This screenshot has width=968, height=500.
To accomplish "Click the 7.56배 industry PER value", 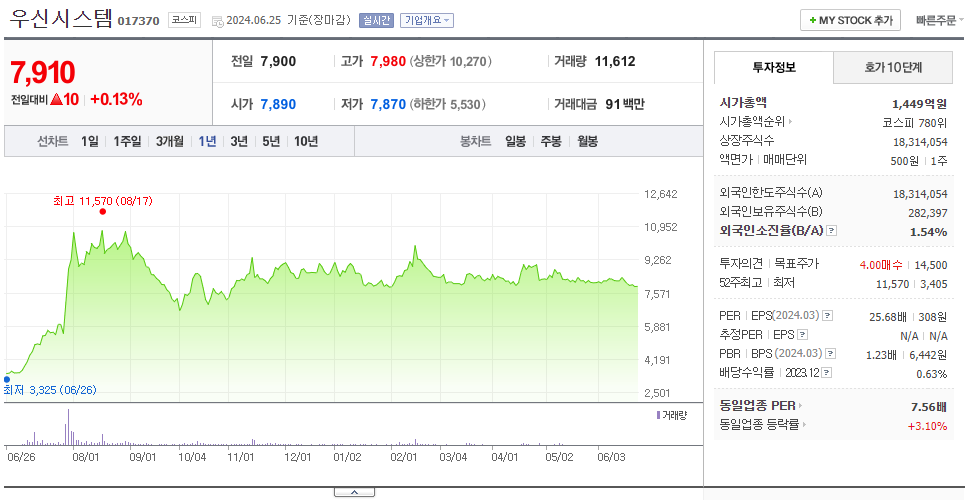I will (x=929, y=407).
